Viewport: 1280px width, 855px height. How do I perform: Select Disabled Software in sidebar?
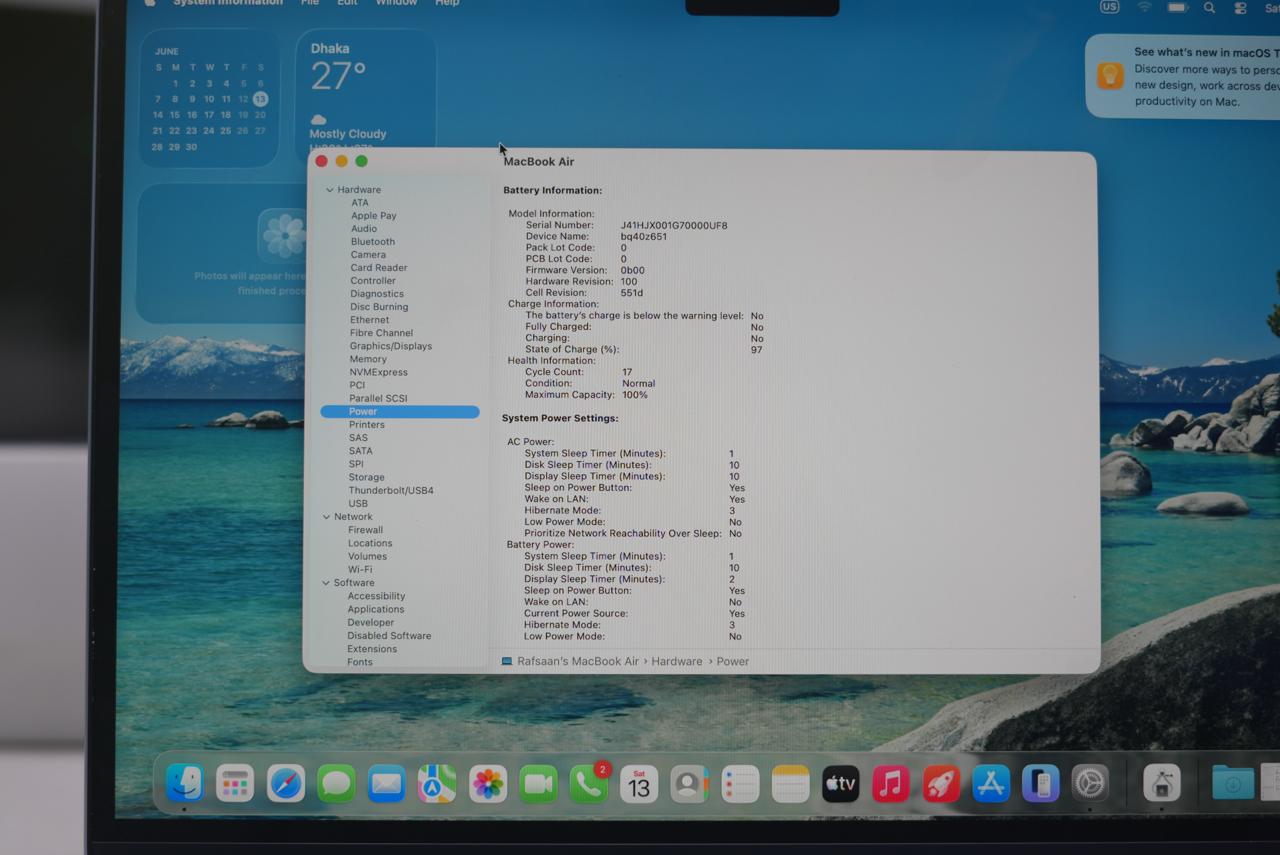(x=389, y=635)
